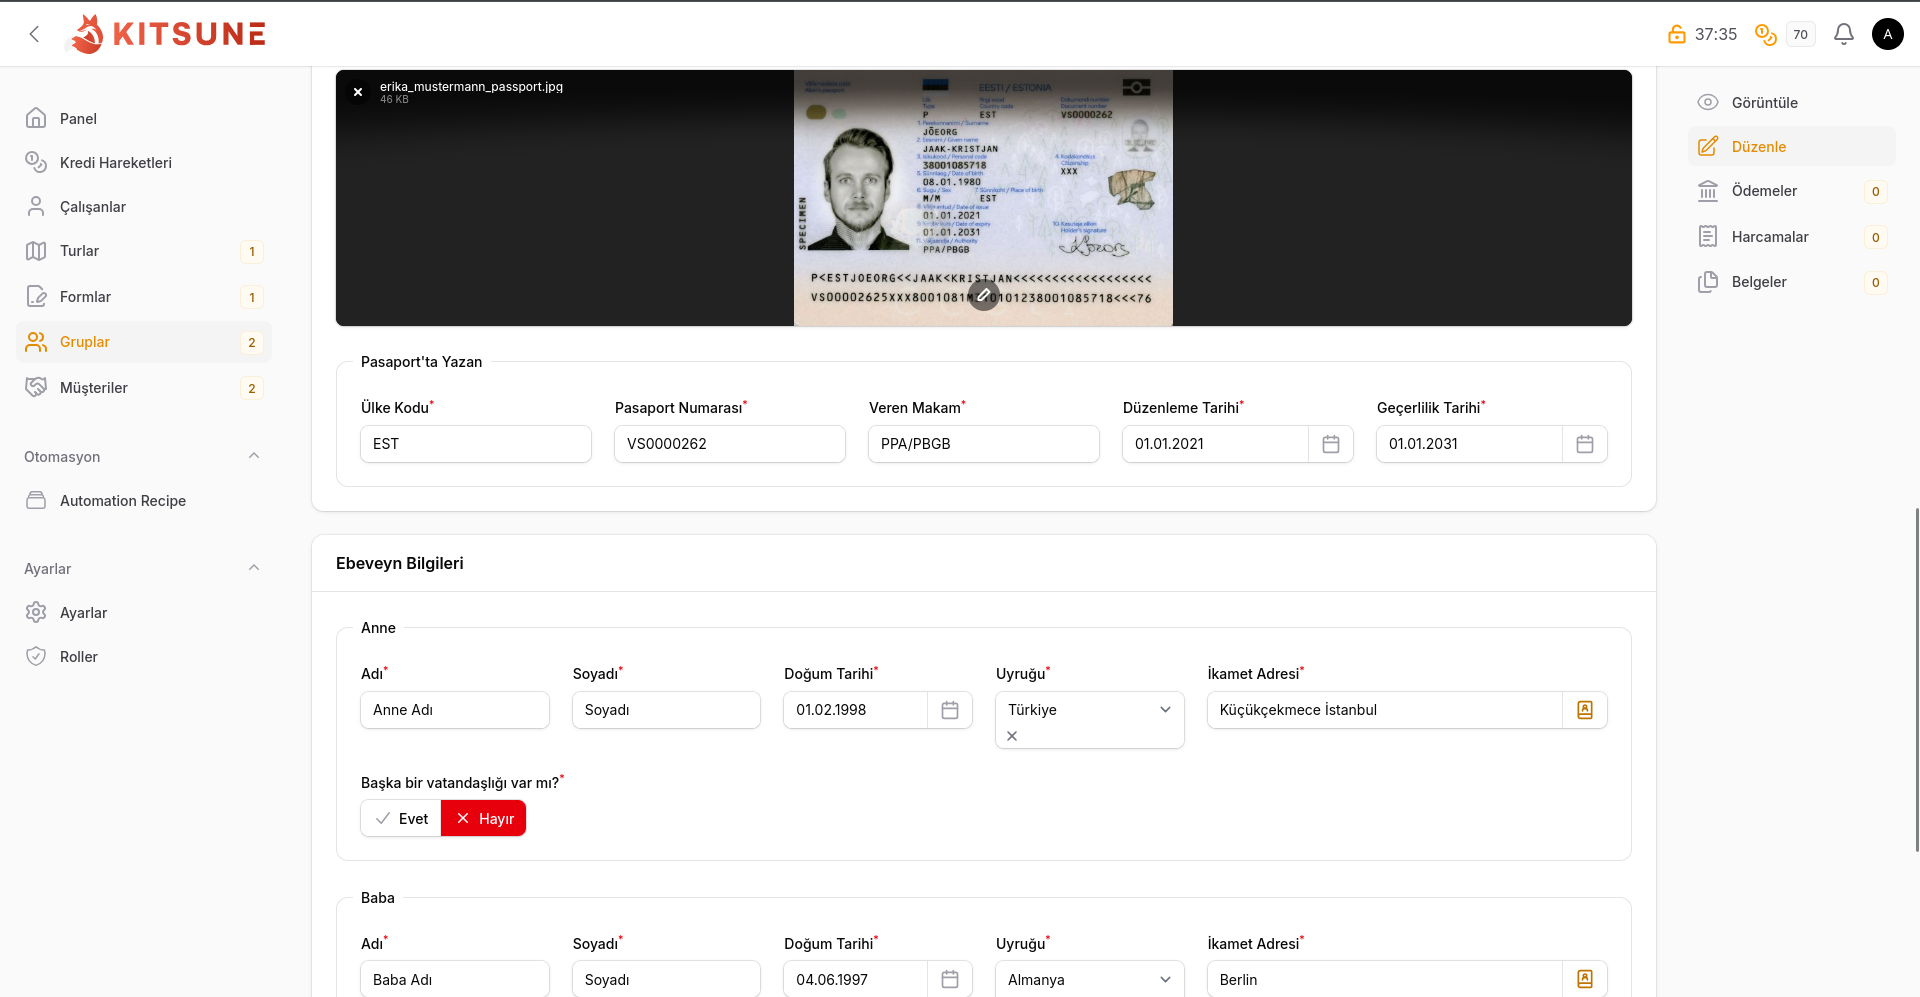Viewport: 1920px width, 997px height.
Task: Open Automation Recipe
Action: [144, 500]
